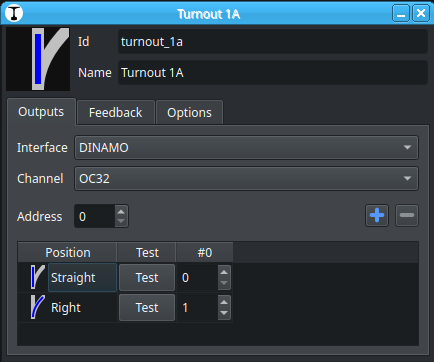The width and height of the screenshot is (434, 362).
Task: Increment the Straight row #0 output value
Action: (224, 272)
